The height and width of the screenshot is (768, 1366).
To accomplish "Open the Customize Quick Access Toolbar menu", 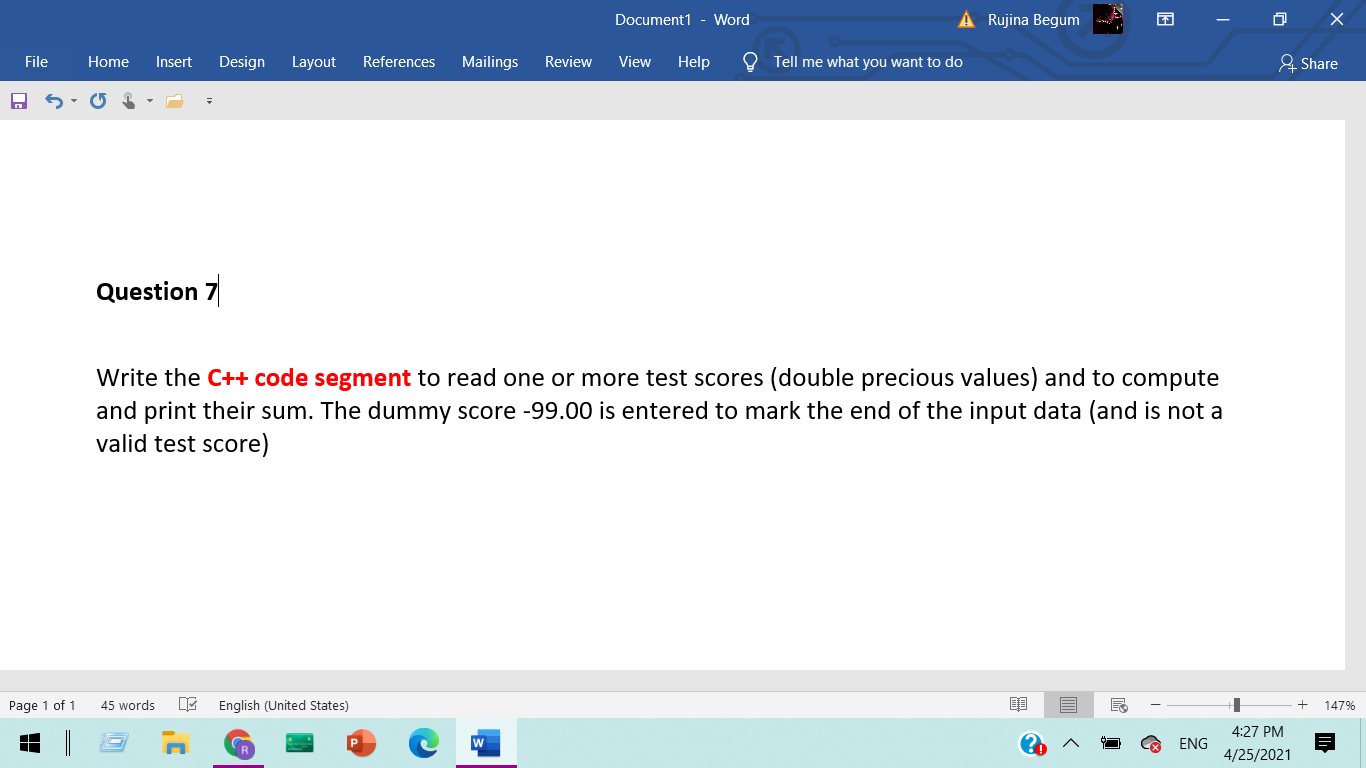I will (x=209, y=100).
